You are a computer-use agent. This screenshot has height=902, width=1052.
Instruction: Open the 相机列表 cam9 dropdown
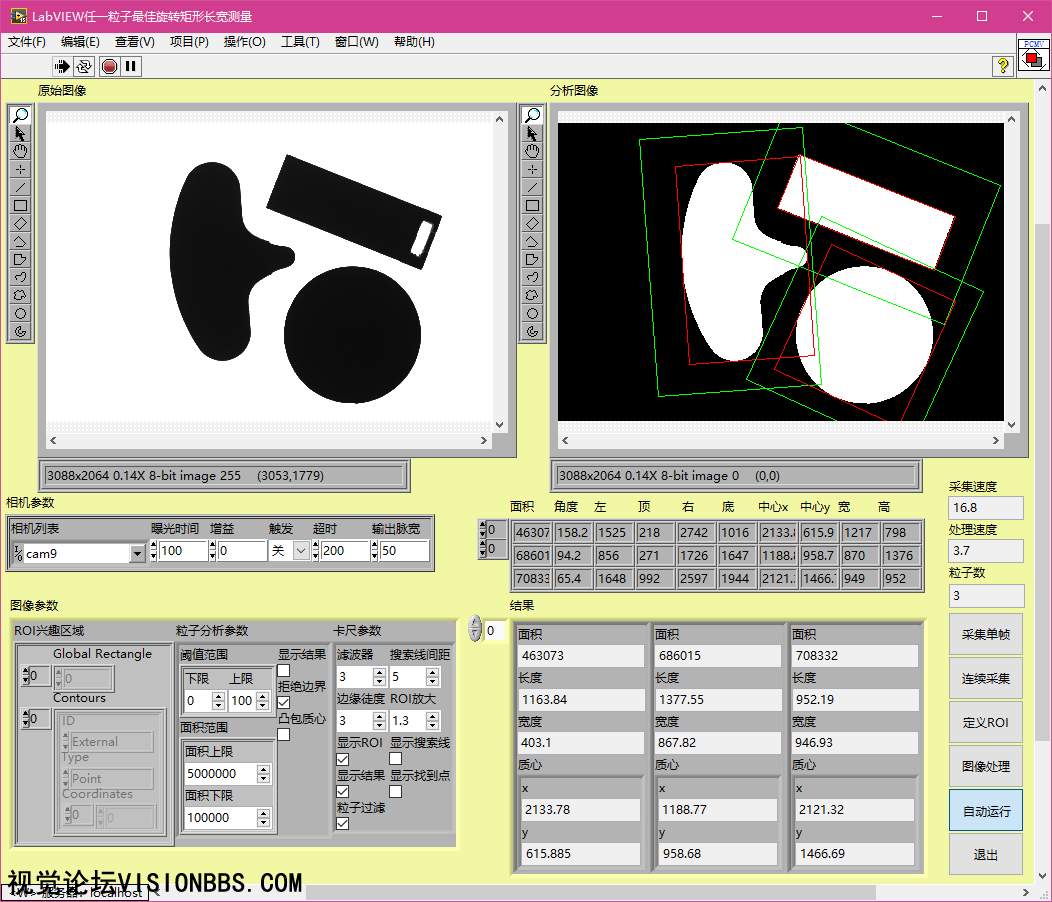[137, 553]
